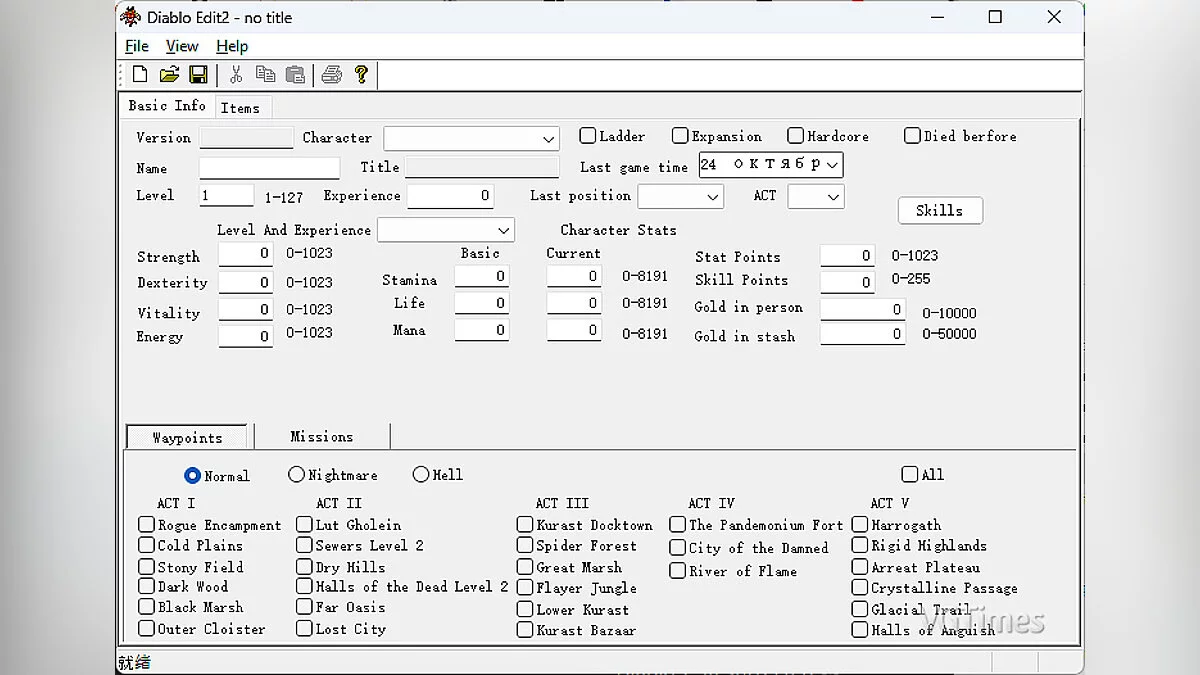The width and height of the screenshot is (1200, 675).
Task: Open a save file with folder icon
Action: pyautogui.click(x=169, y=74)
